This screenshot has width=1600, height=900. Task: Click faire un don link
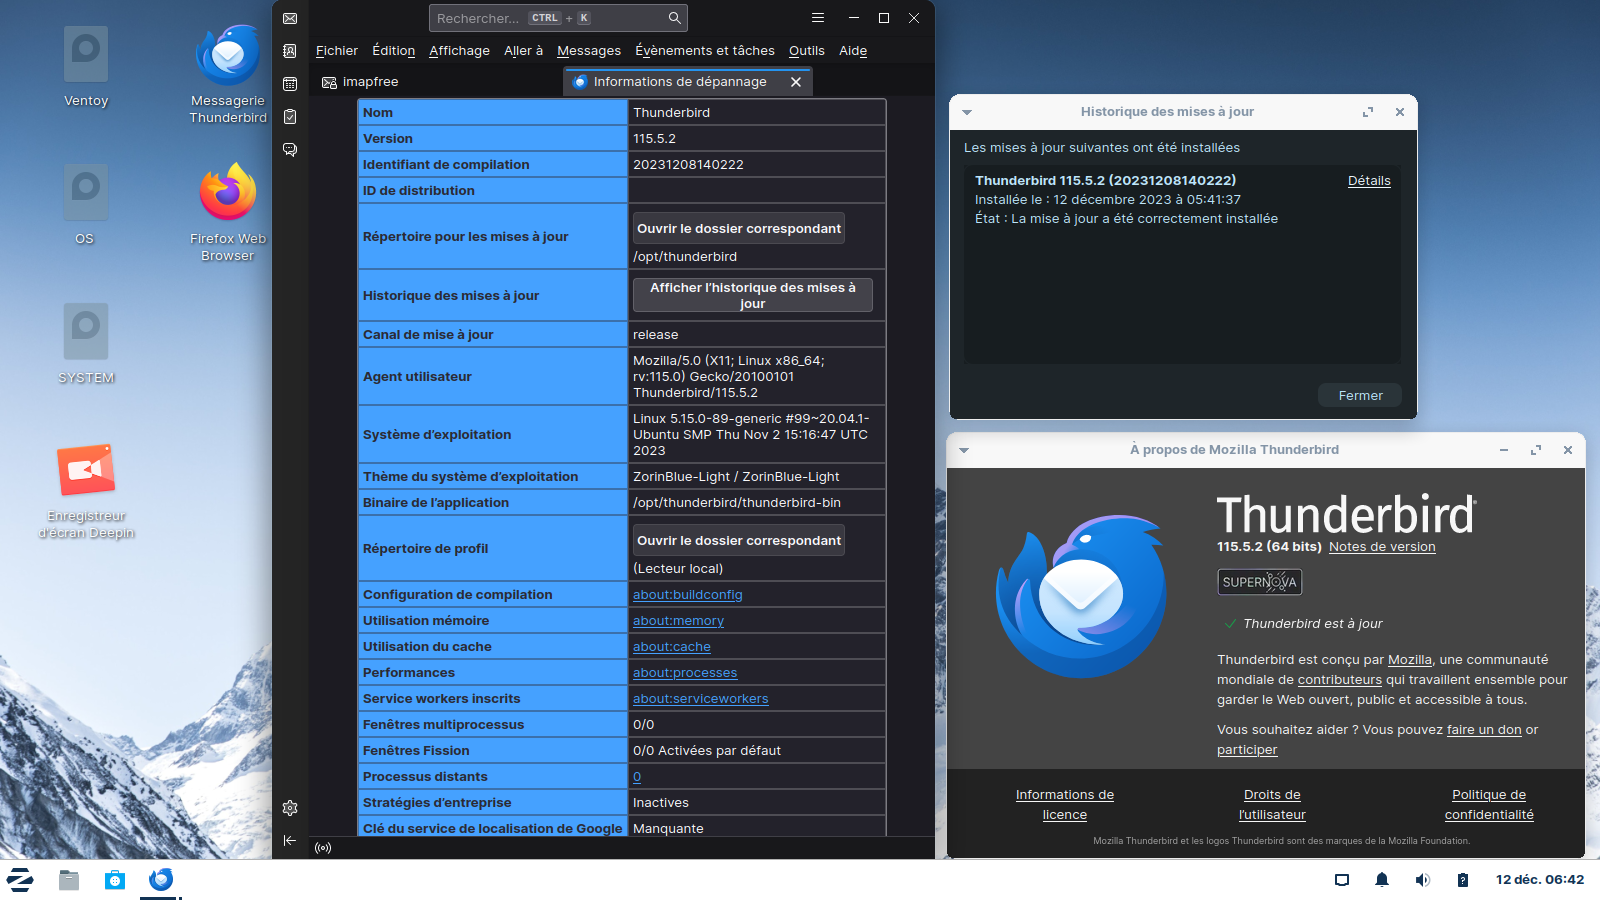click(1484, 730)
